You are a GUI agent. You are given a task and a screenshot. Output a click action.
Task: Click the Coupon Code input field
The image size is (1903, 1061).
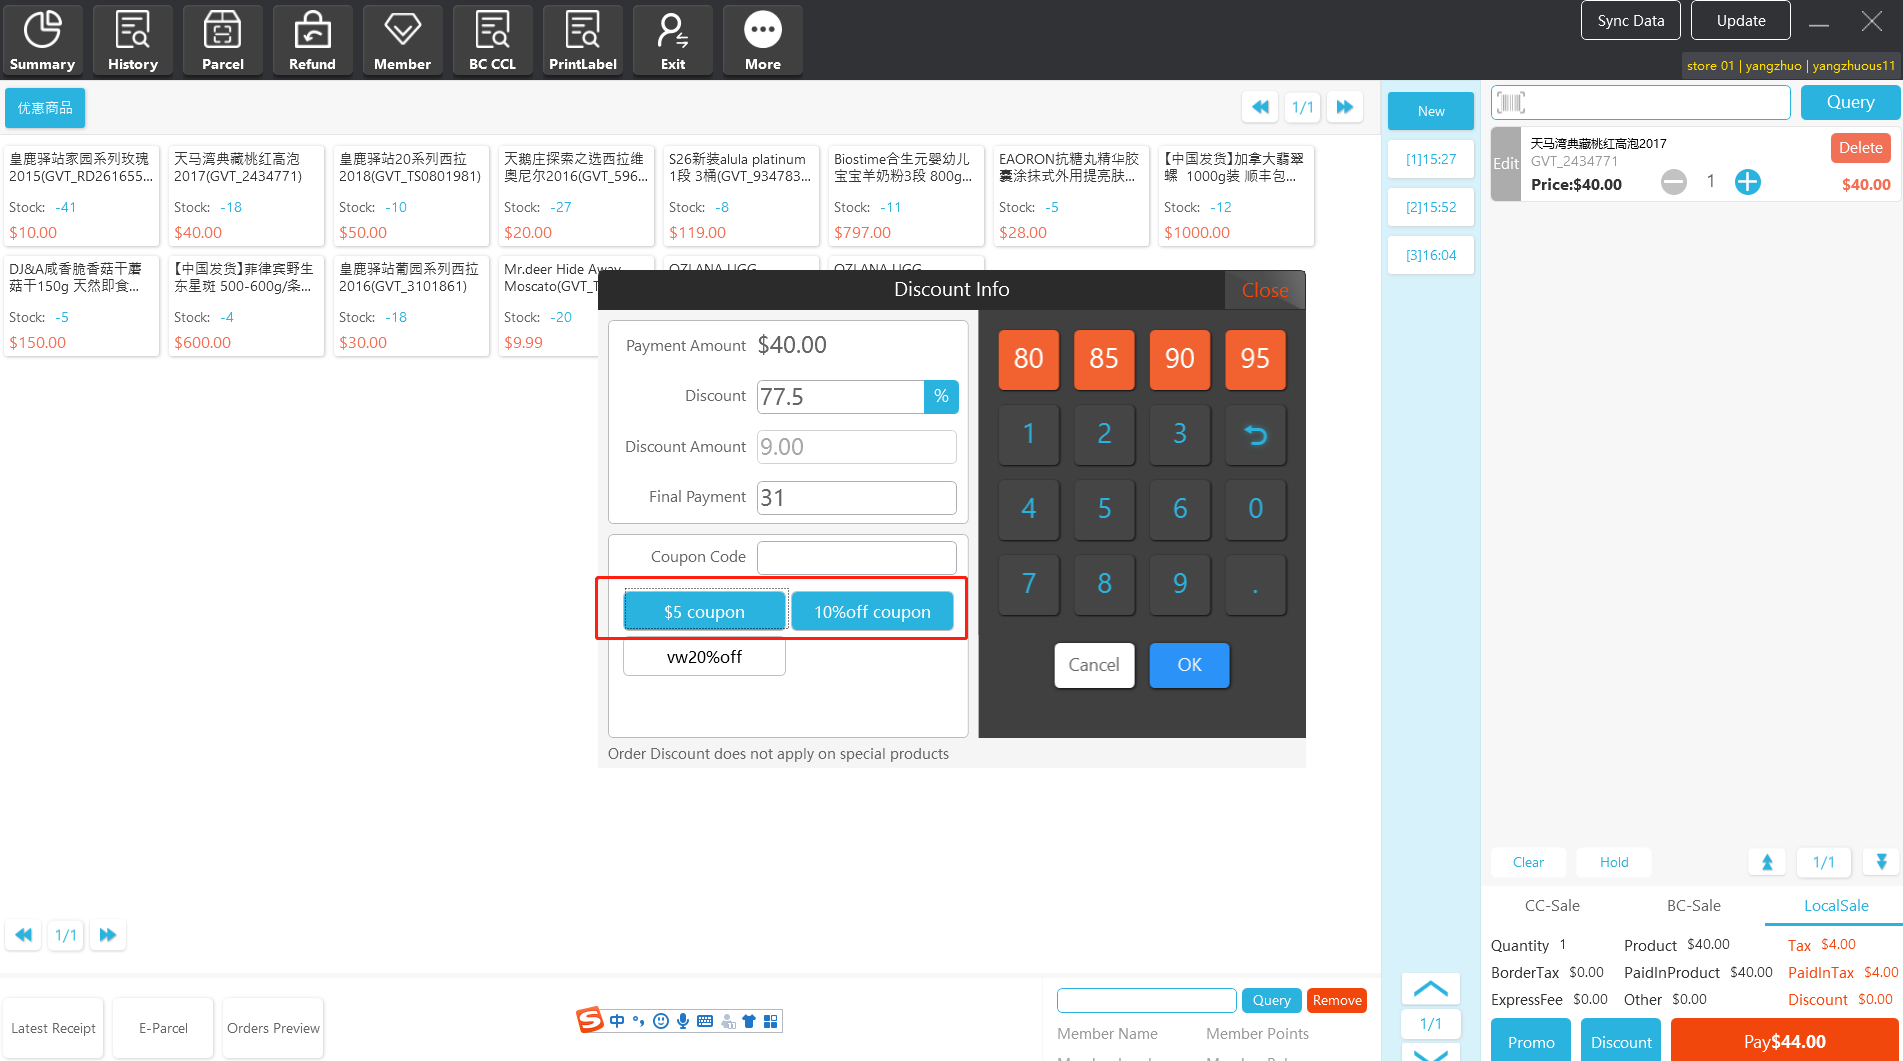[856, 557]
